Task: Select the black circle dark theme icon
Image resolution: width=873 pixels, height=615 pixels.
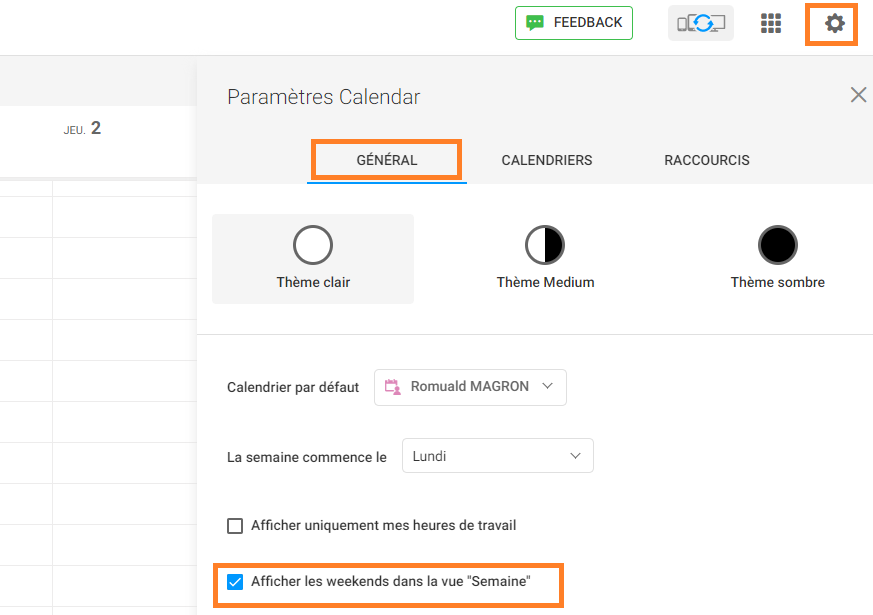Action: tap(778, 245)
